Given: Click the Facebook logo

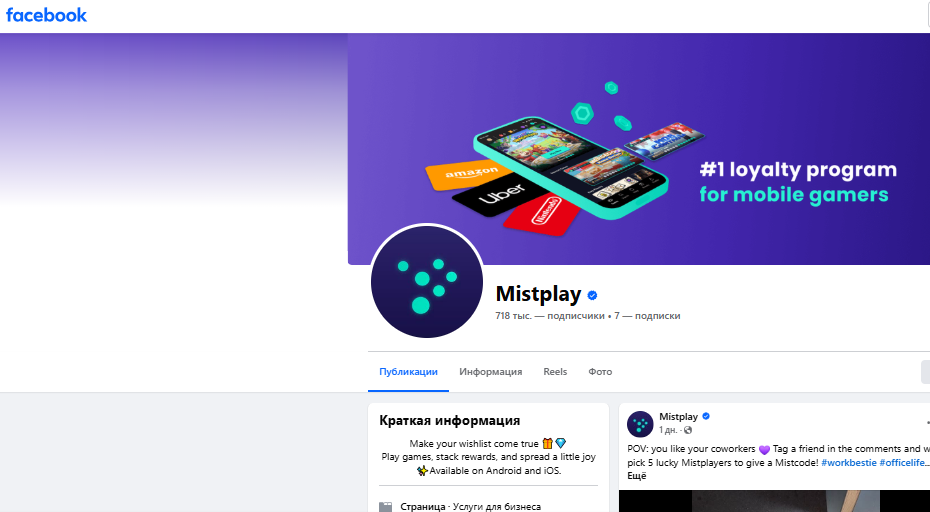Looking at the screenshot, I should tap(46, 15).
